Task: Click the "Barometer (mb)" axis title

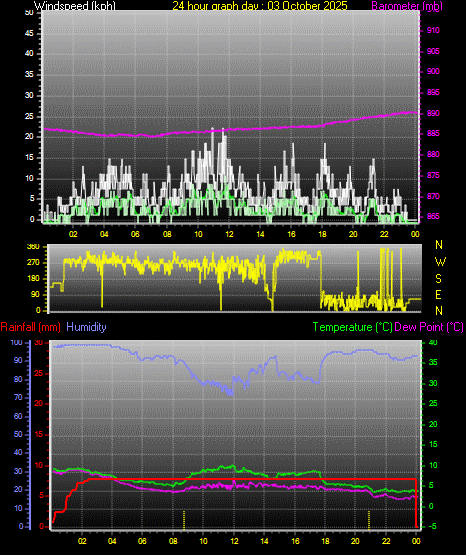Action: [407, 6]
